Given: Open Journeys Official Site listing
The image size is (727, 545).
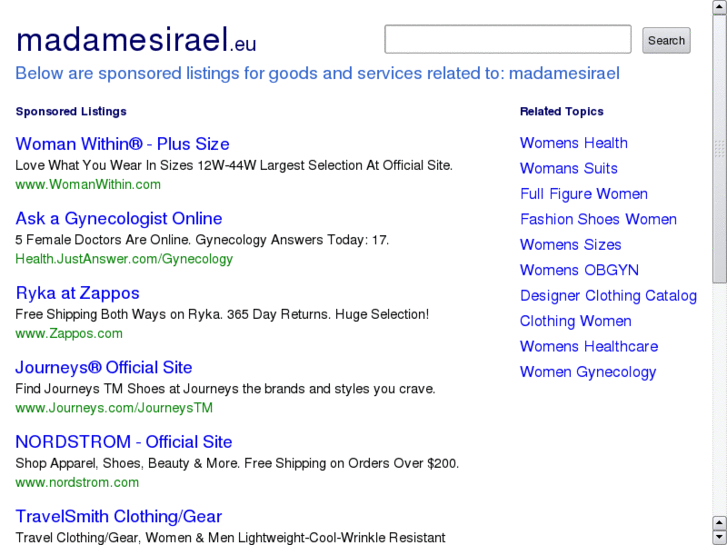Looking at the screenshot, I should point(104,367).
